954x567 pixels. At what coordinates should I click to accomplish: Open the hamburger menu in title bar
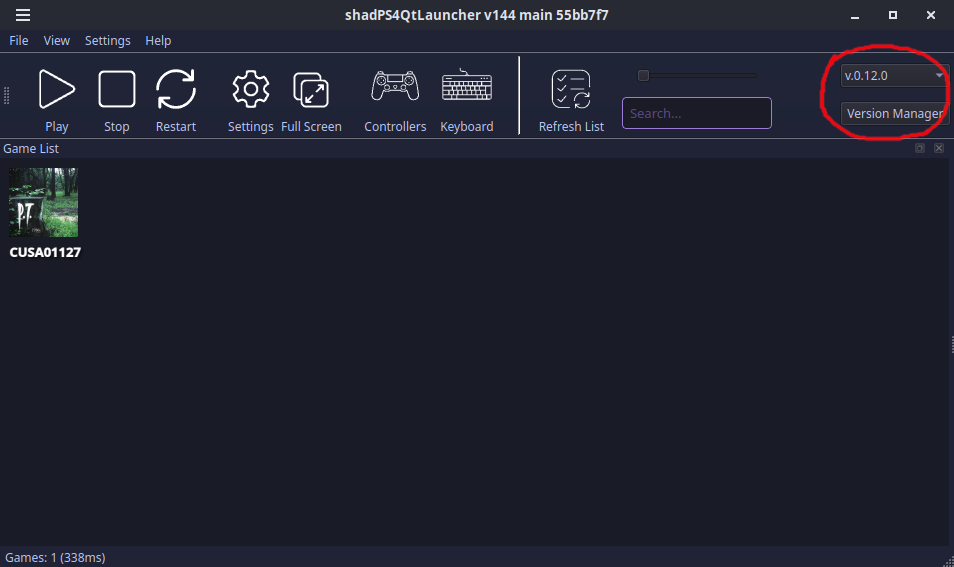click(23, 15)
